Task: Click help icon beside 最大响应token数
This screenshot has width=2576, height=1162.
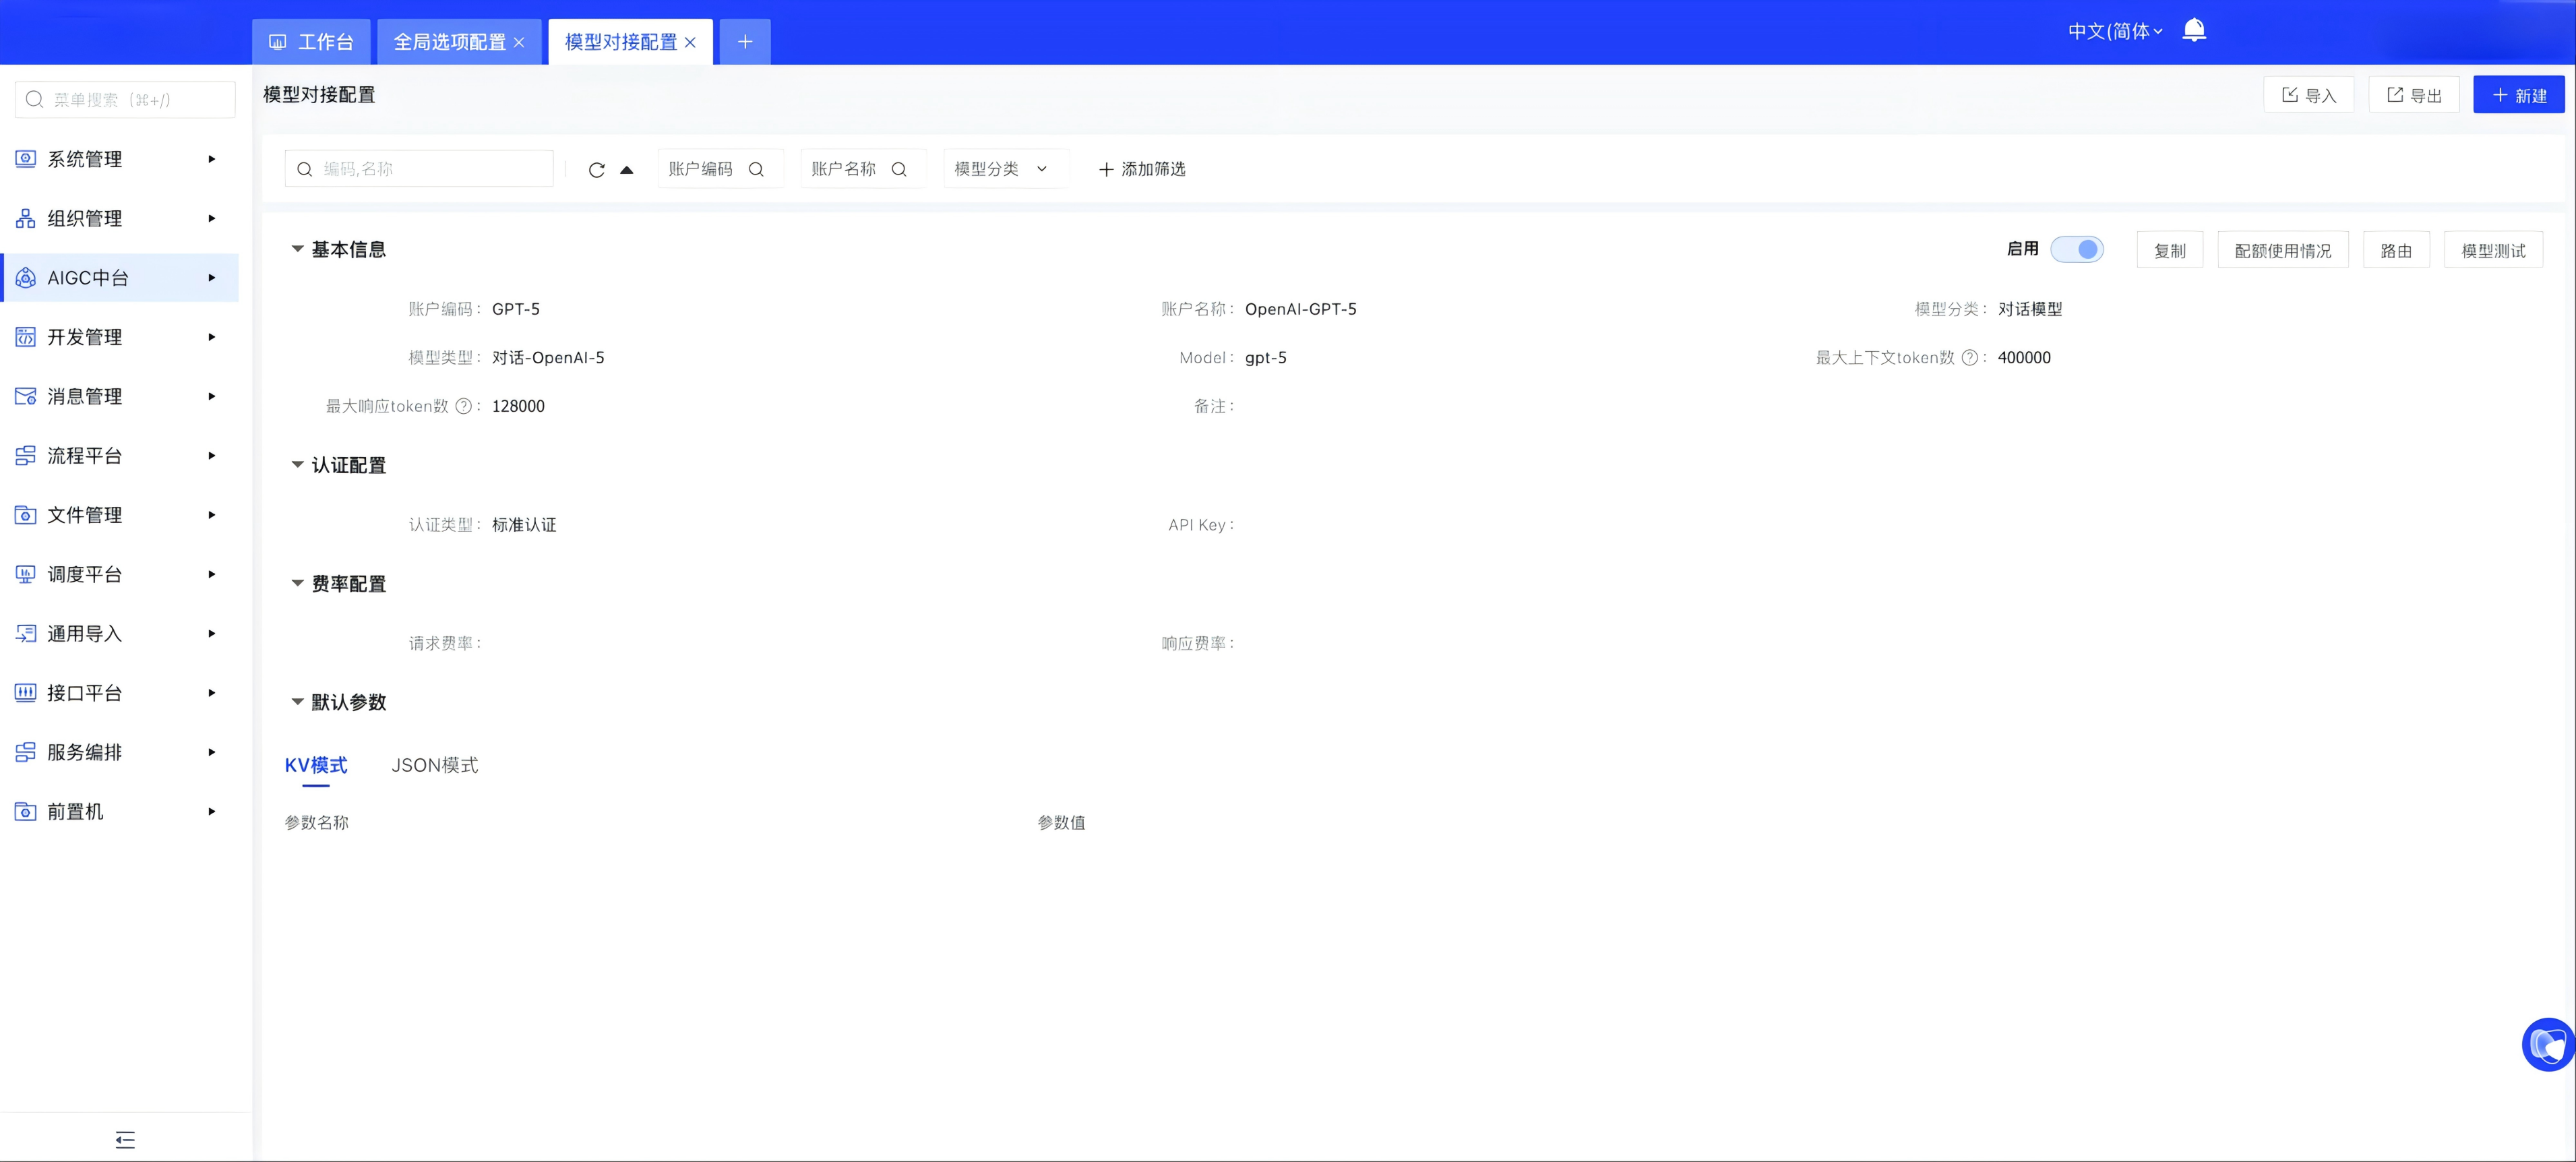Action: click(x=463, y=406)
